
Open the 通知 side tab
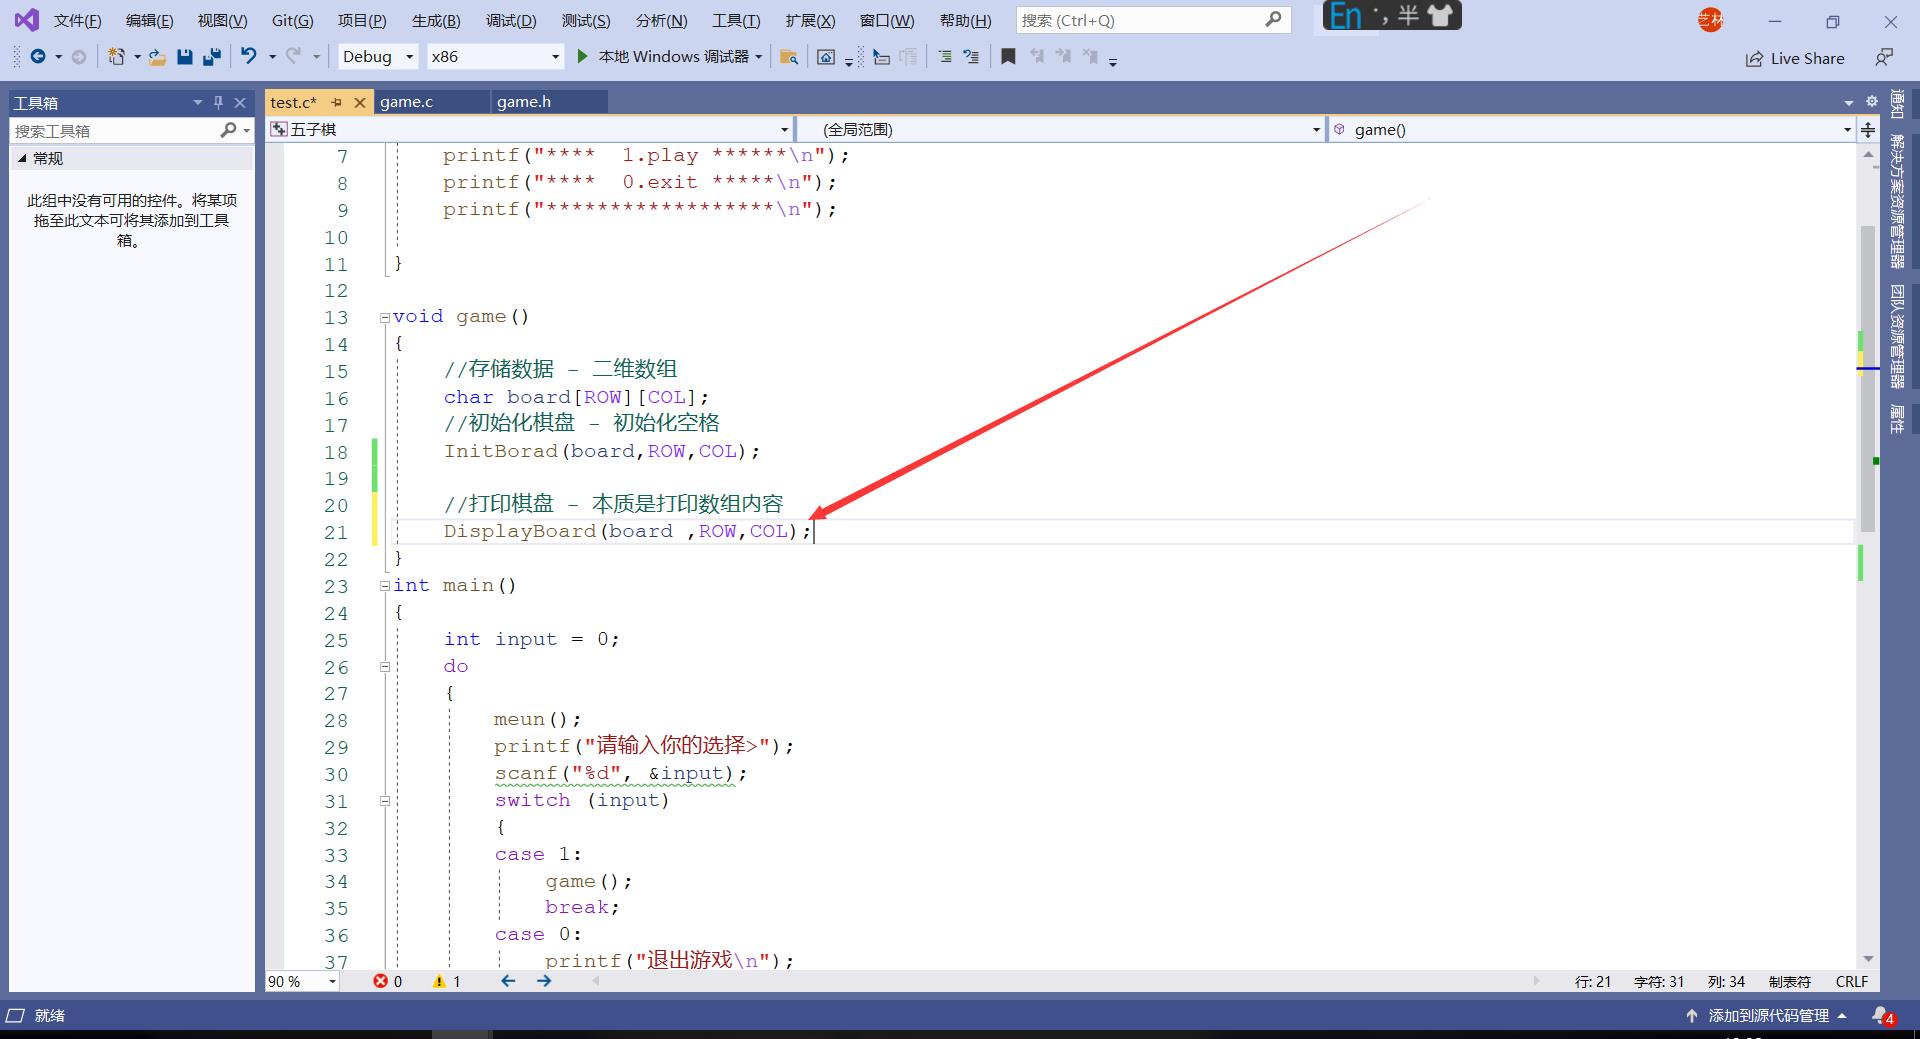[x=1897, y=104]
